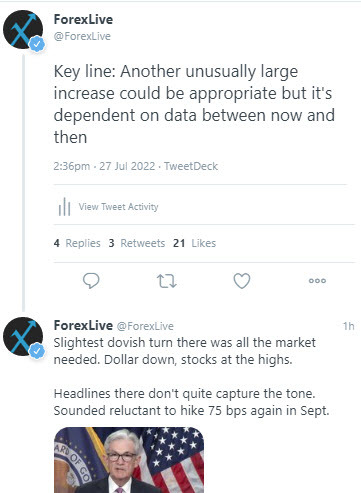The image size is (361, 493).
Task: Show the 21 Likes list
Action: tap(194, 243)
